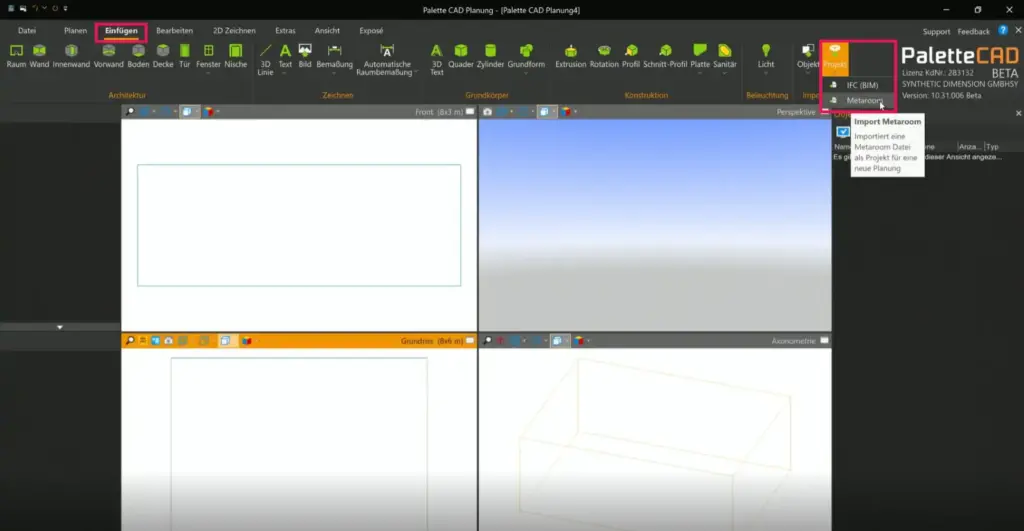Select the Text tool in Zeichnen

285,56
